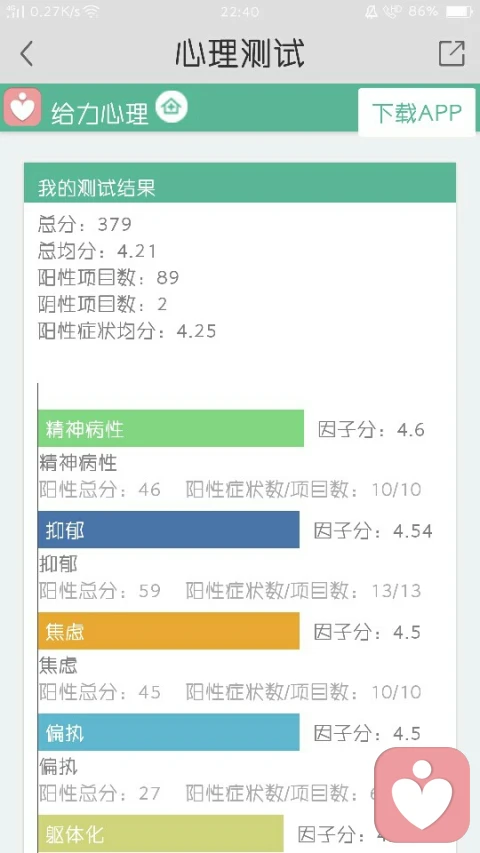Tap the floating pink heart app icon
Viewport: 480px width, 853px height.
[x=422, y=795]
